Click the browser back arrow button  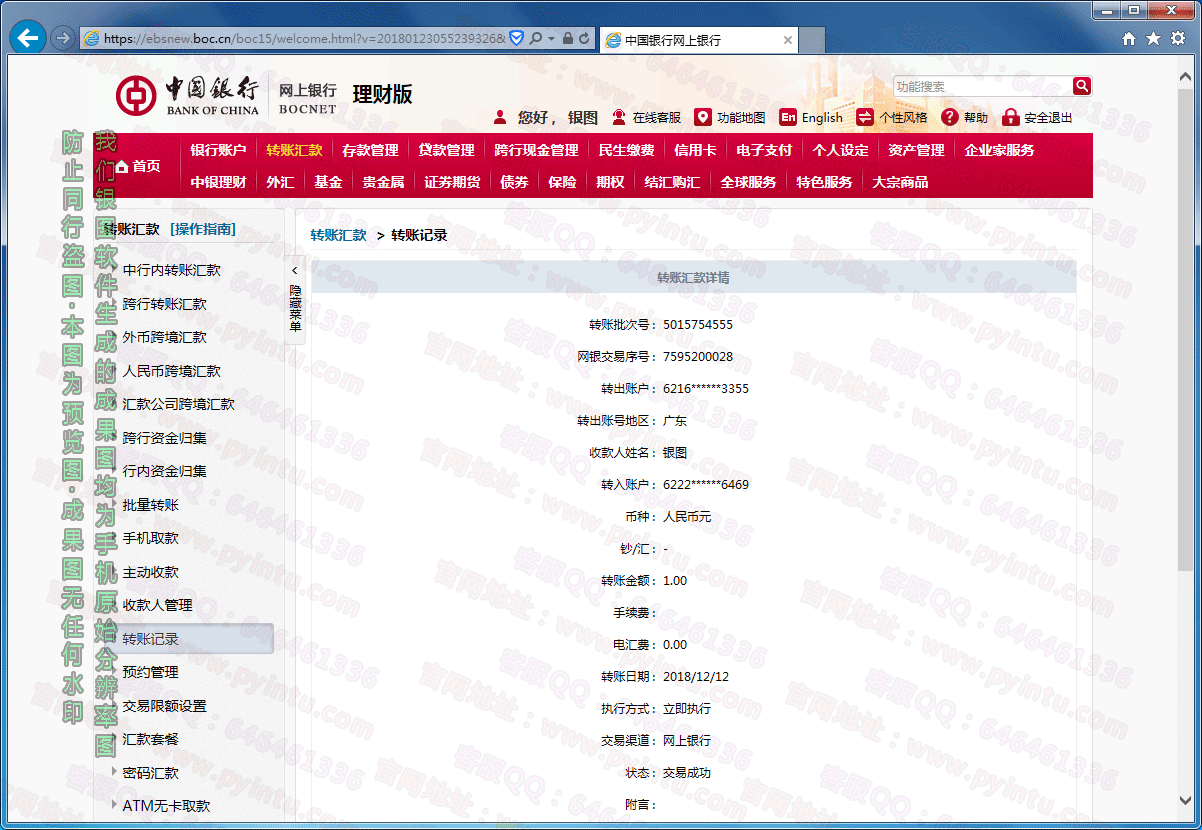[x=27, y=38]
